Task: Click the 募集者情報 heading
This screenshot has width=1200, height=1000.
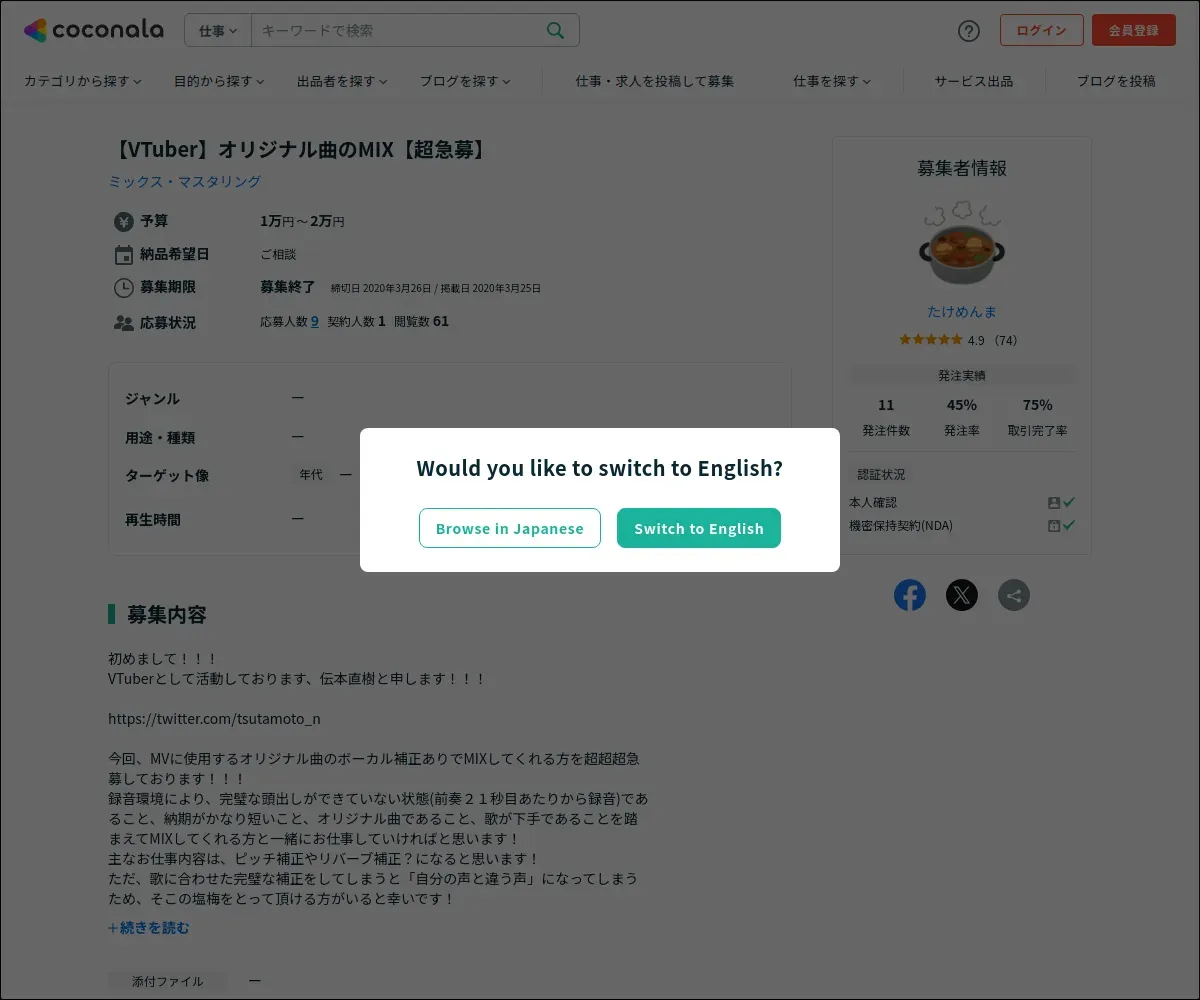Action: coord(962,168)
